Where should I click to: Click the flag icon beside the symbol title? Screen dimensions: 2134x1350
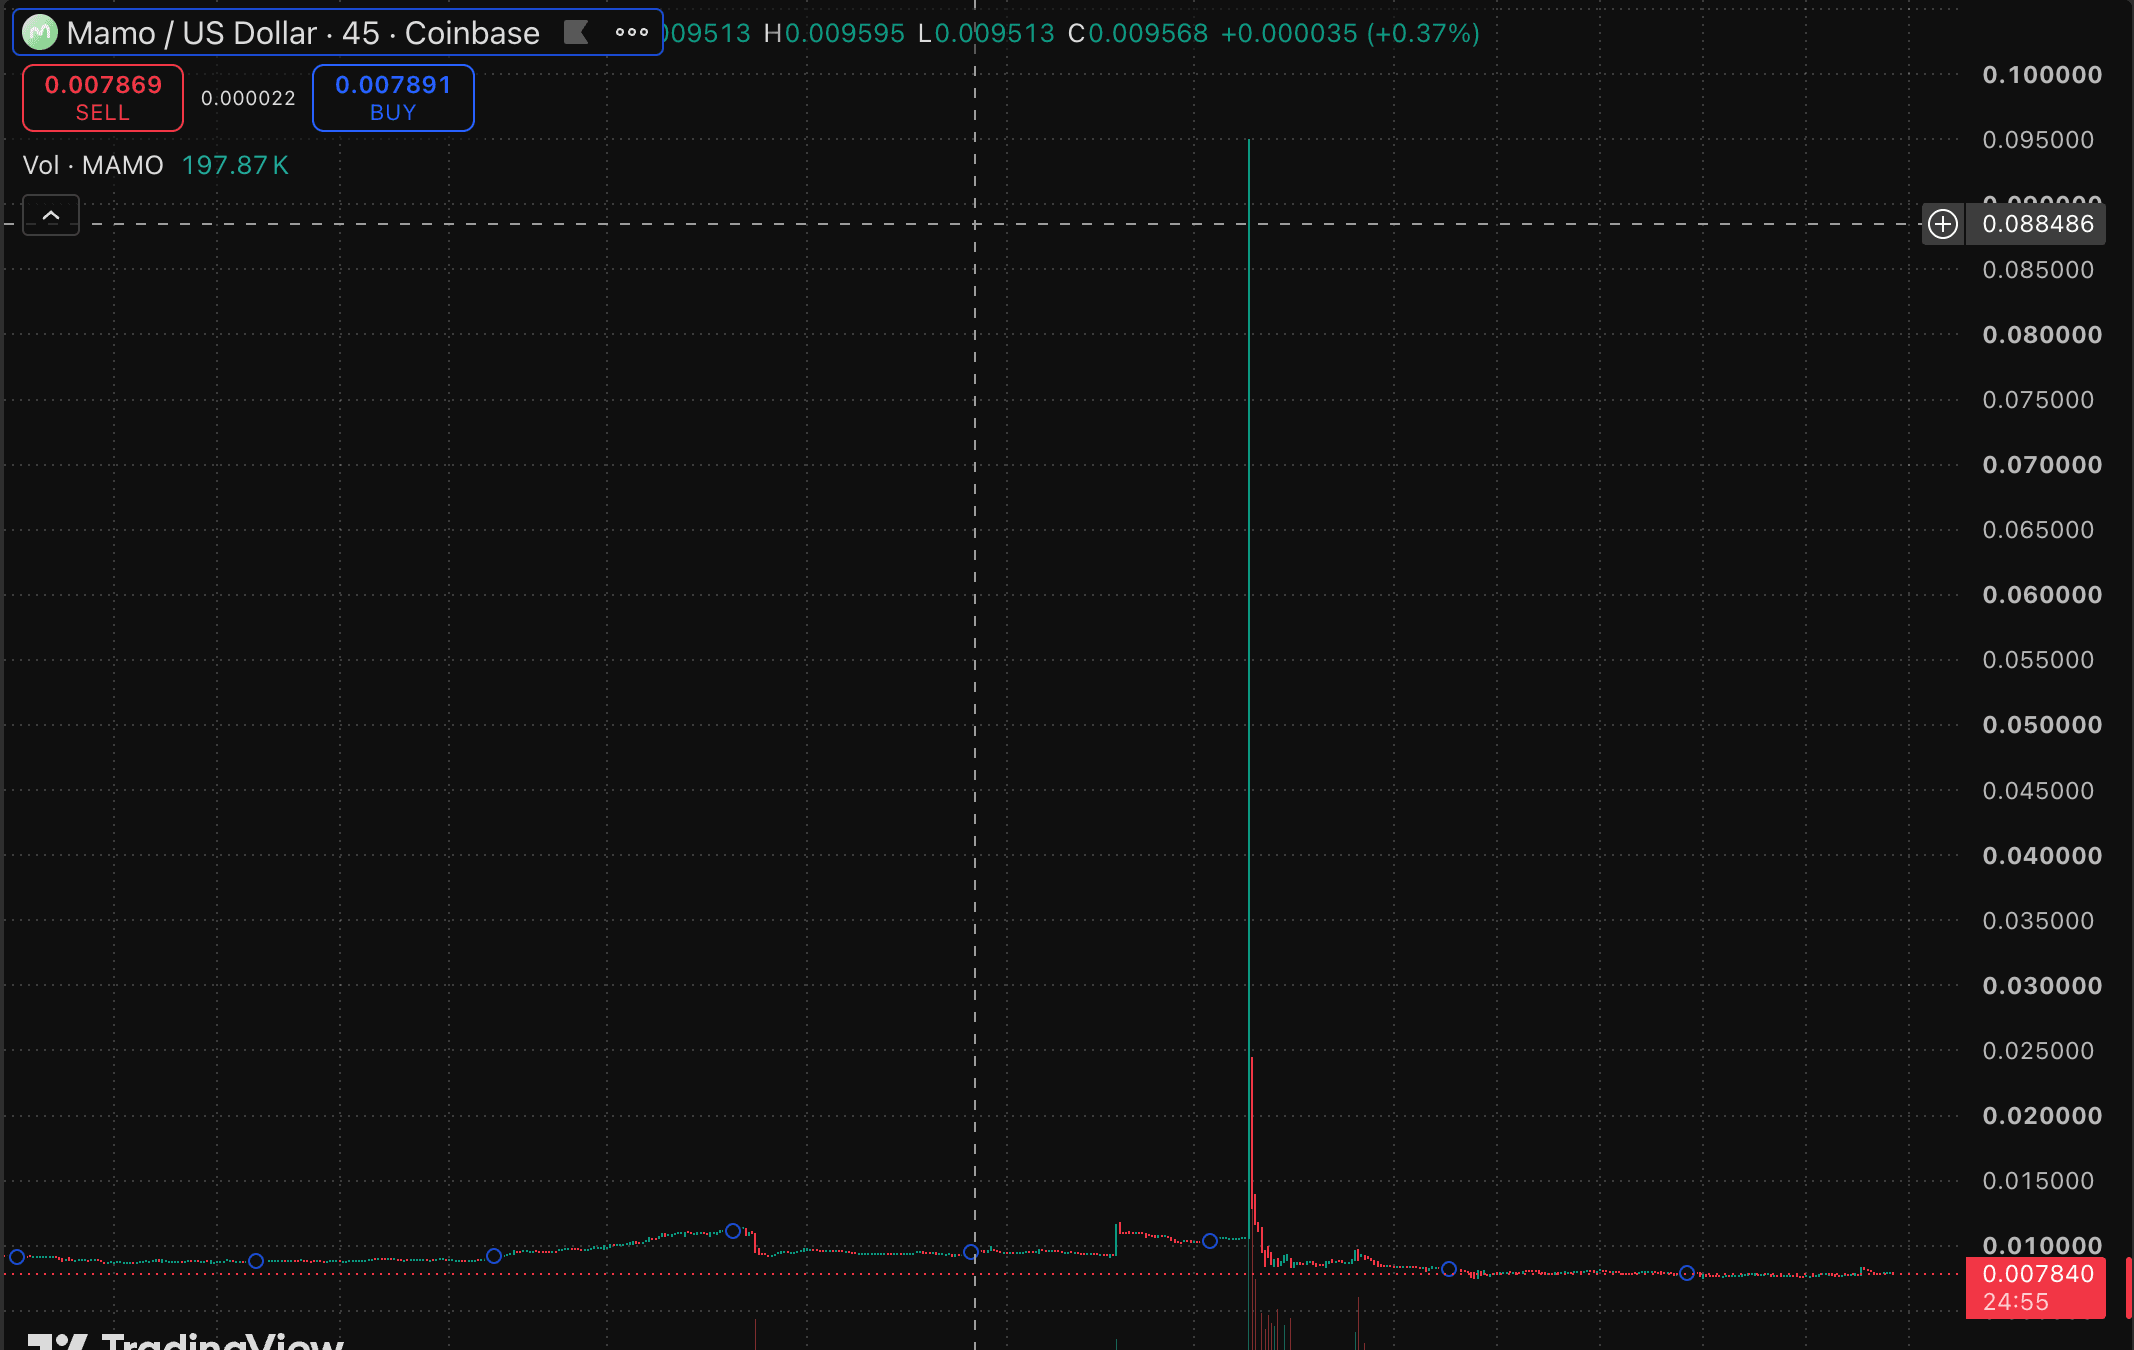[x=576, y=33]
